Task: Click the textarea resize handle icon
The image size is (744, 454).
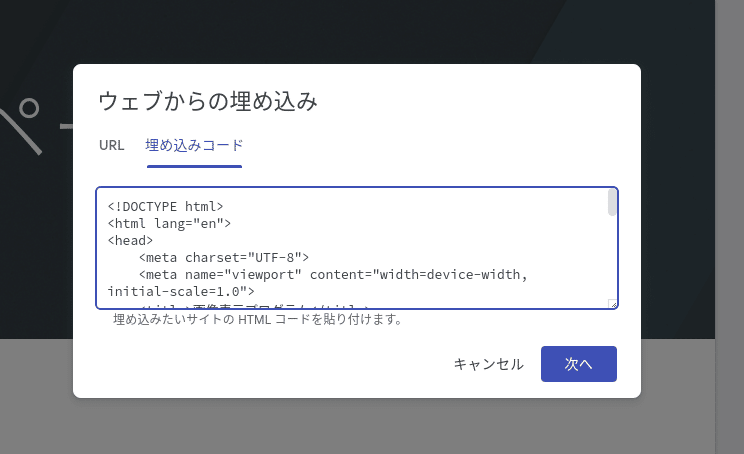Action: coord(613,304)
